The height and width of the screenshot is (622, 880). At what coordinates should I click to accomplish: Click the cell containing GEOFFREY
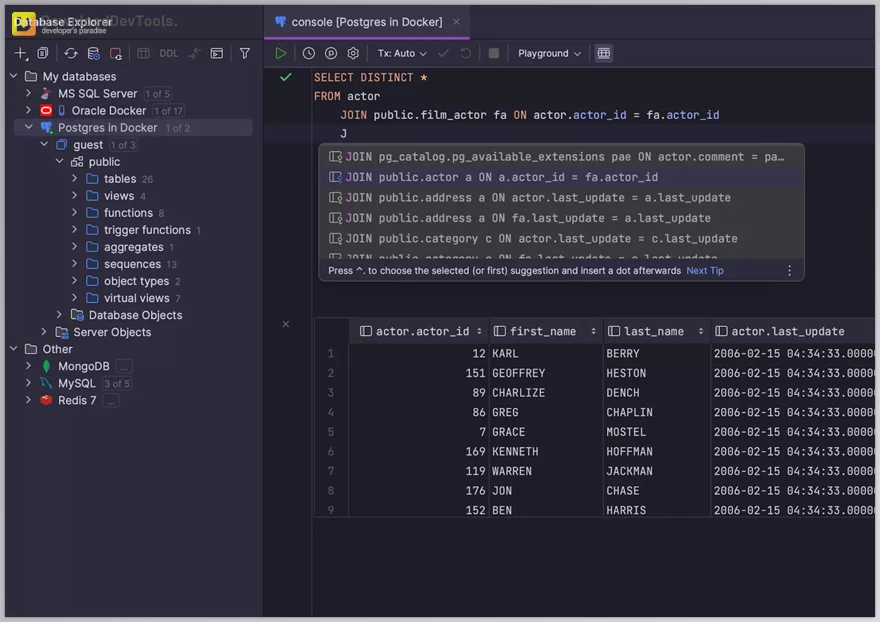pyautogui.click(x=546, y=373)
